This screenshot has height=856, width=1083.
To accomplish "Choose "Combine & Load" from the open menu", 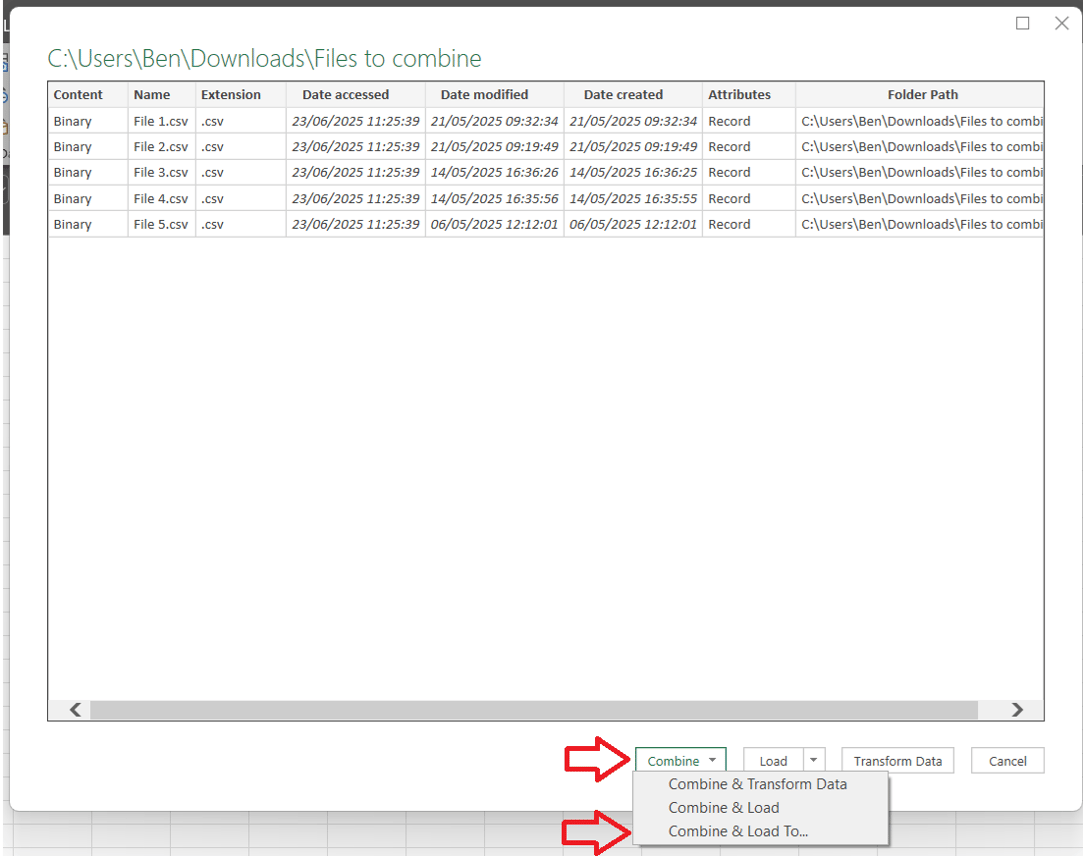I will 723,807.
